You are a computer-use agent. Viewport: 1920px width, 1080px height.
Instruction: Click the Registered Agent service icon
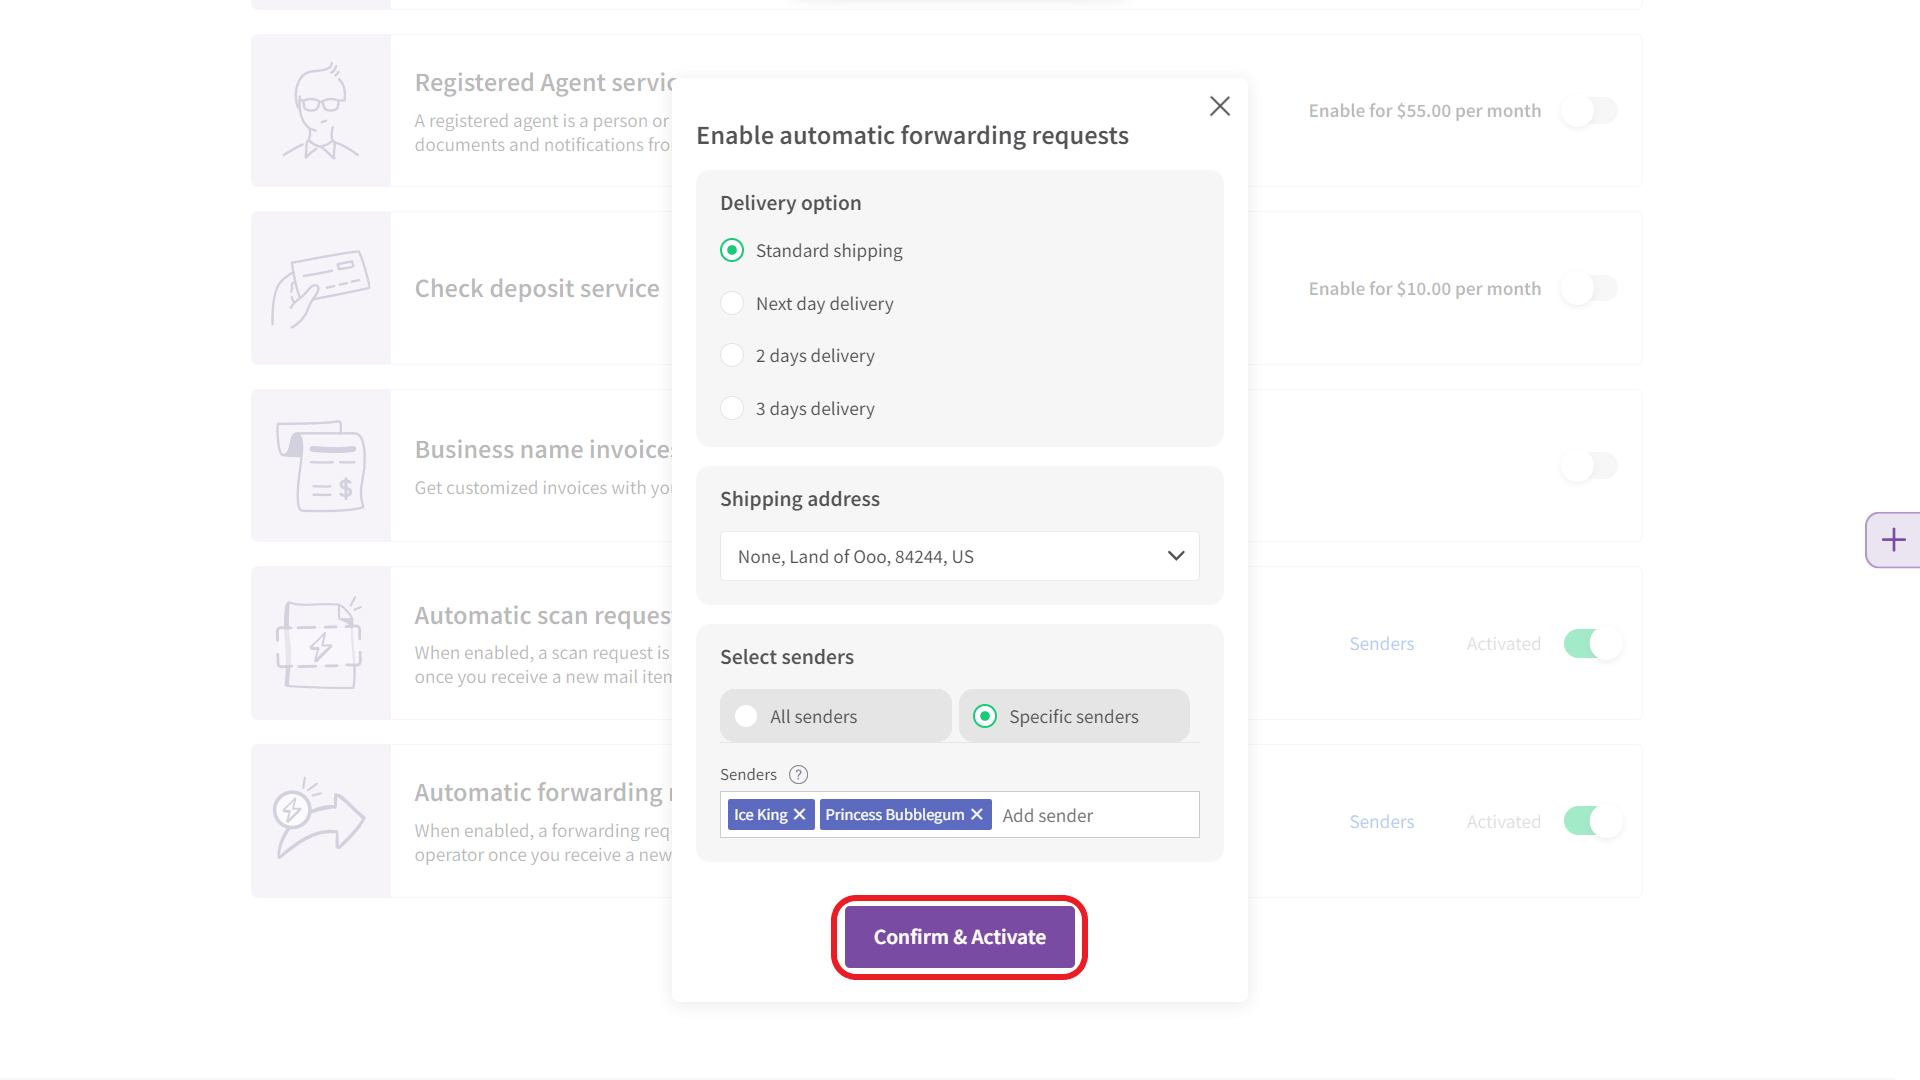[x=320, y=111]
